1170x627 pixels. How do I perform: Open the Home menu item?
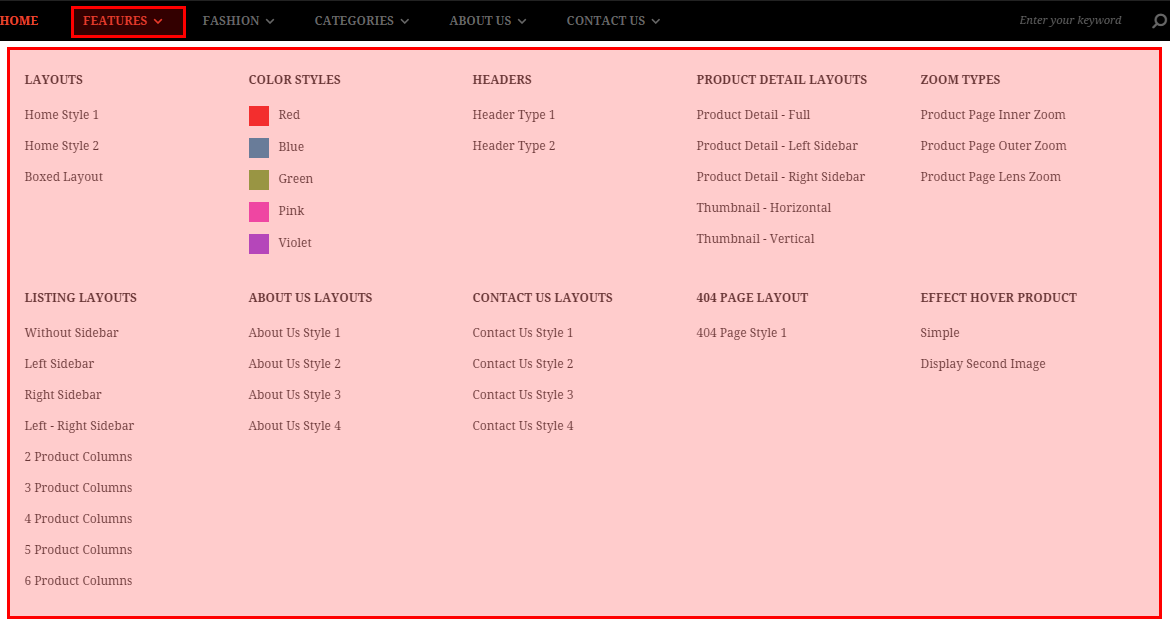pyautogui.click(x=19, y=21)
